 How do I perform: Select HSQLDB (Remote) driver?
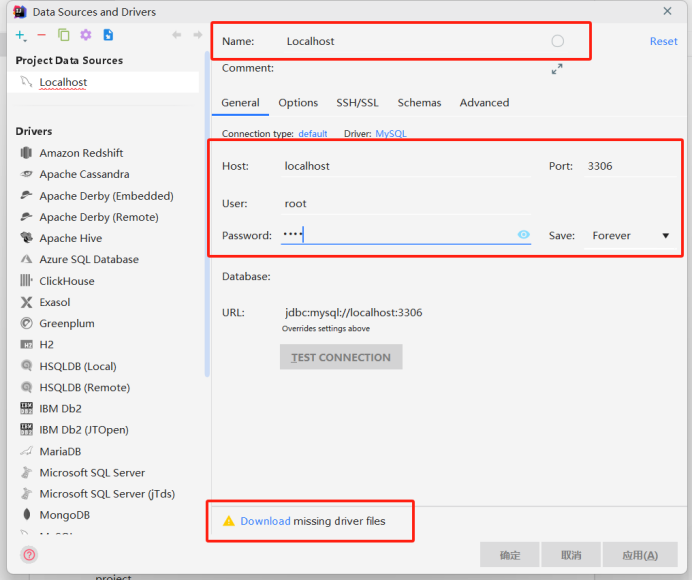pos(85,387)
